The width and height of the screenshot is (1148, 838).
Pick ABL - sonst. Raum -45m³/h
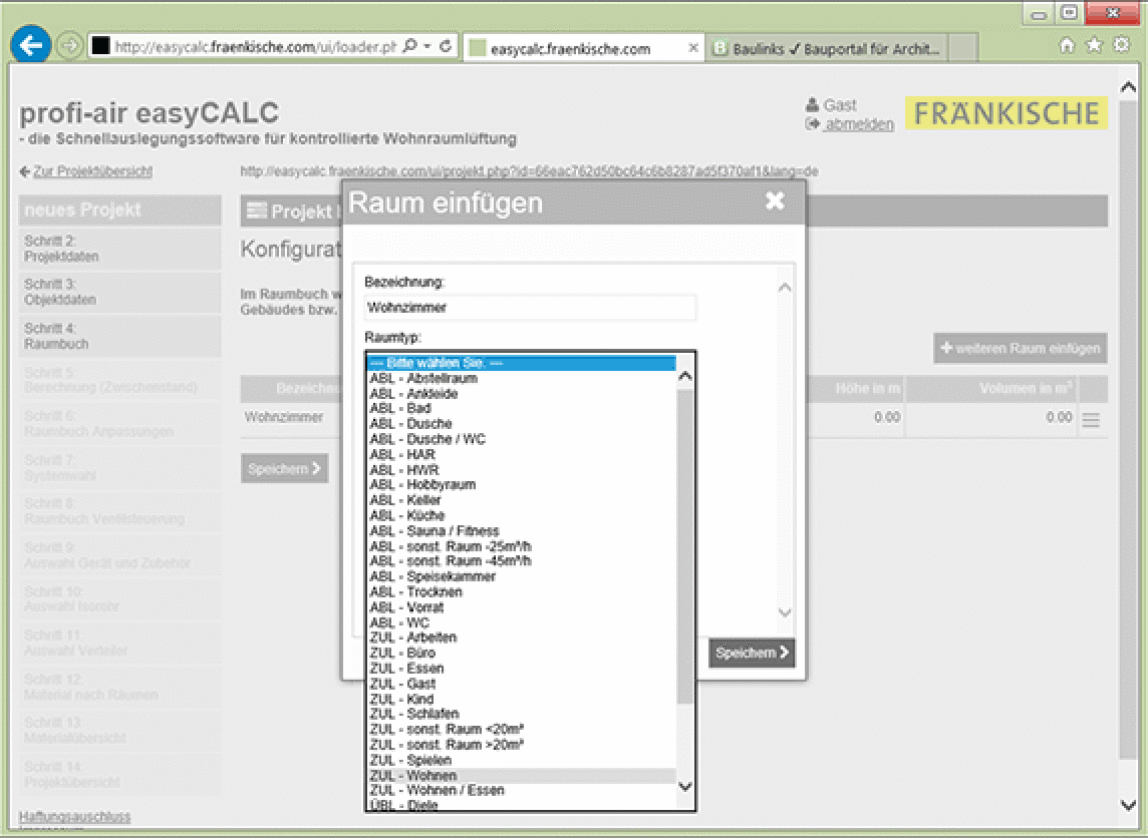[x=521, y=561]
